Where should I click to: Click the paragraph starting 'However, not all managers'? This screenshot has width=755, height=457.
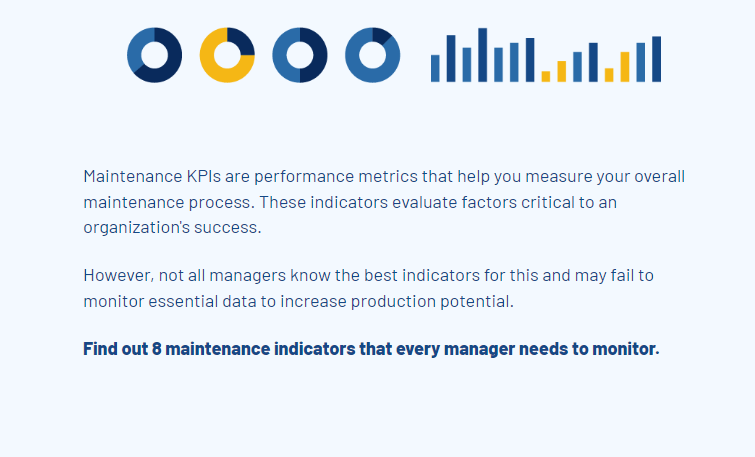(x=368, y=288)
